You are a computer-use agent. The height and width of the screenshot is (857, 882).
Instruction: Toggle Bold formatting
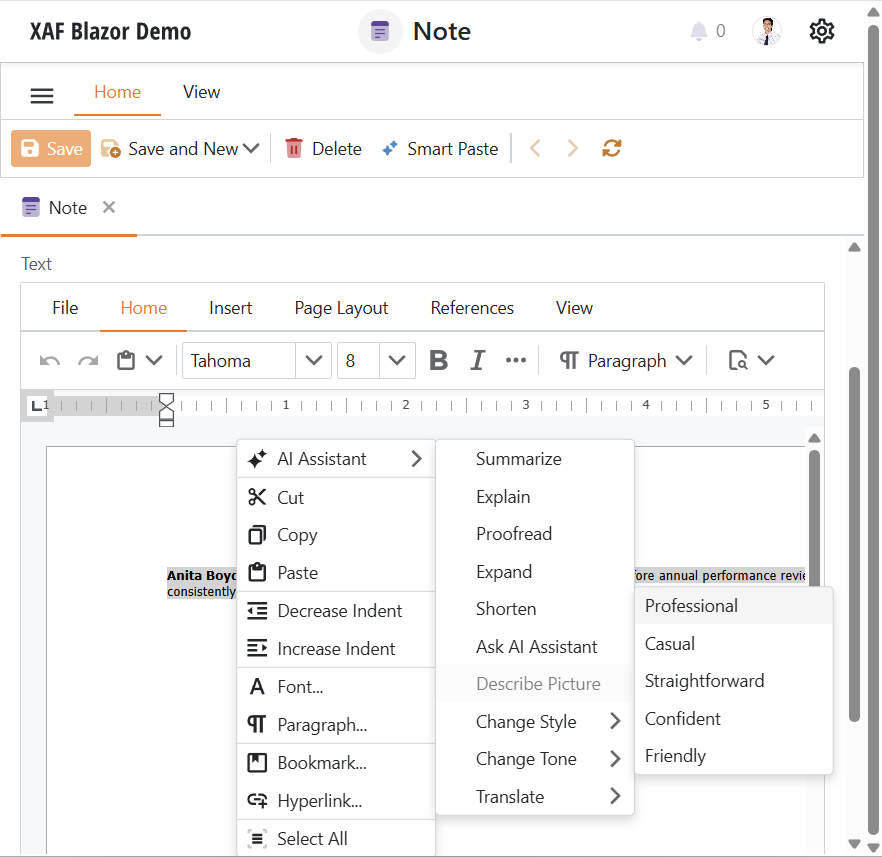pos(439,360)
